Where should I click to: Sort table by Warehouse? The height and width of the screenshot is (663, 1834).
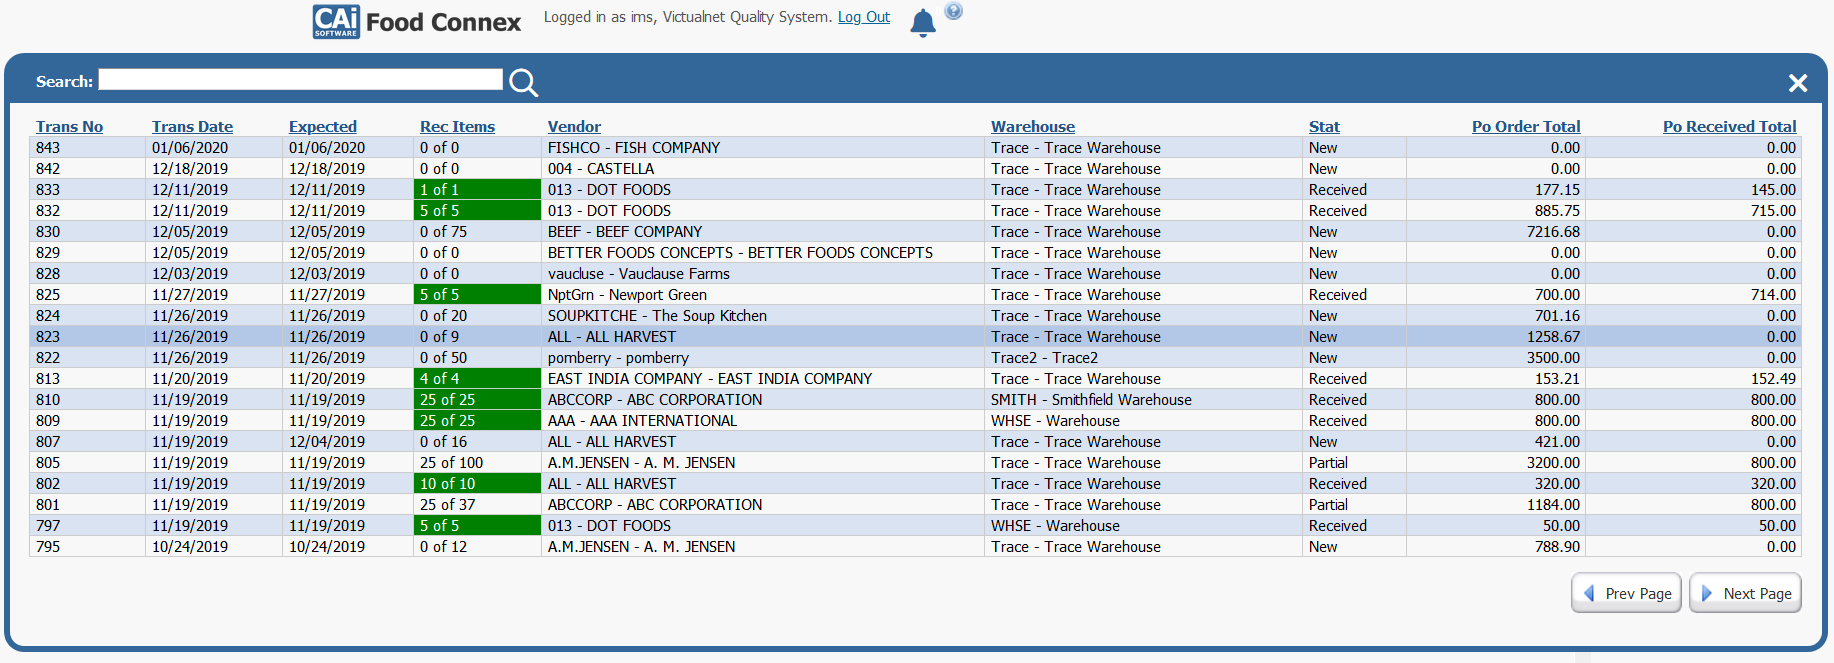tap(1033, 127)
